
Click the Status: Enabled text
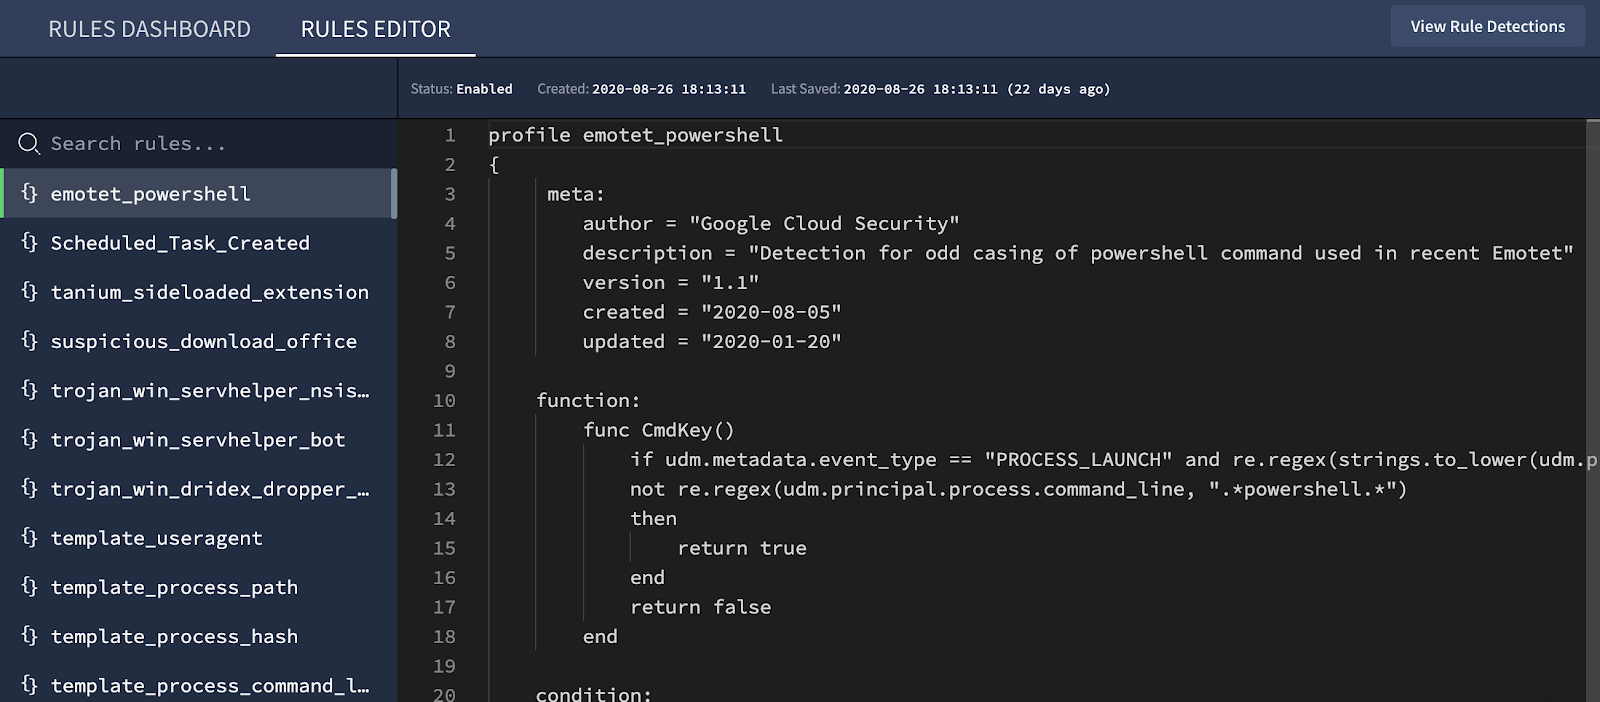click(x=461, y=89)
